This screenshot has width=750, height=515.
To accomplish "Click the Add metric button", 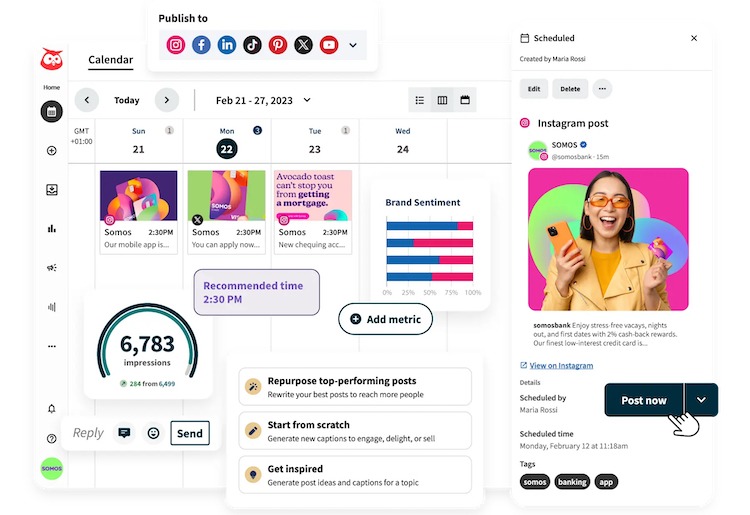I will point(385,319).
